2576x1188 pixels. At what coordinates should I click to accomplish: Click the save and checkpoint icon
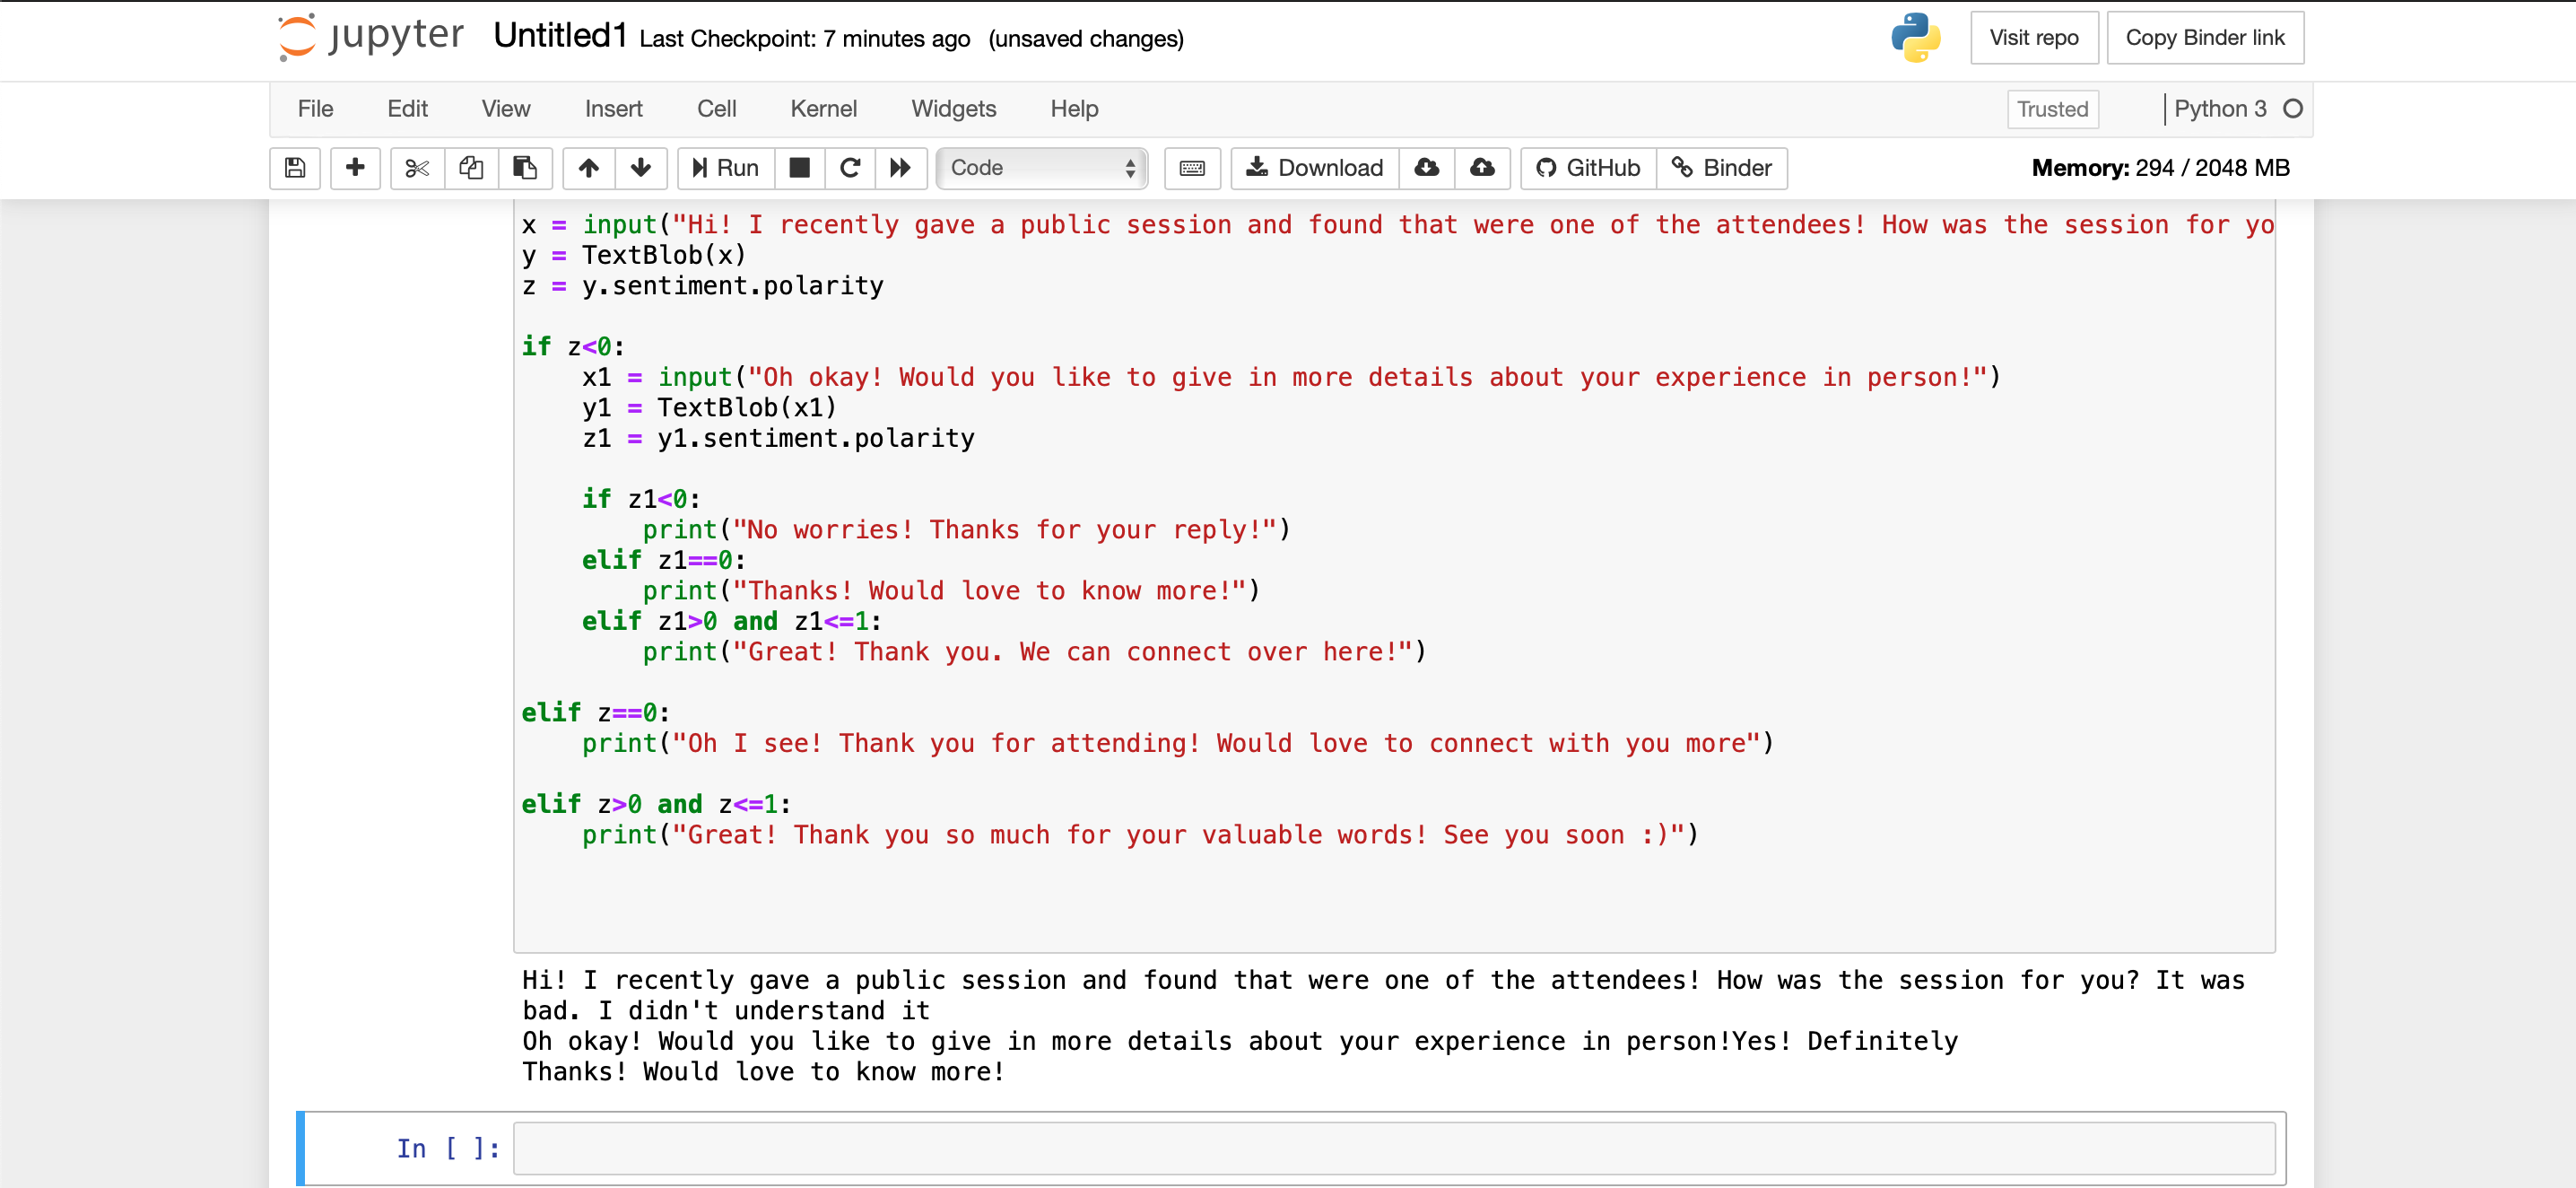click(295, 168)
